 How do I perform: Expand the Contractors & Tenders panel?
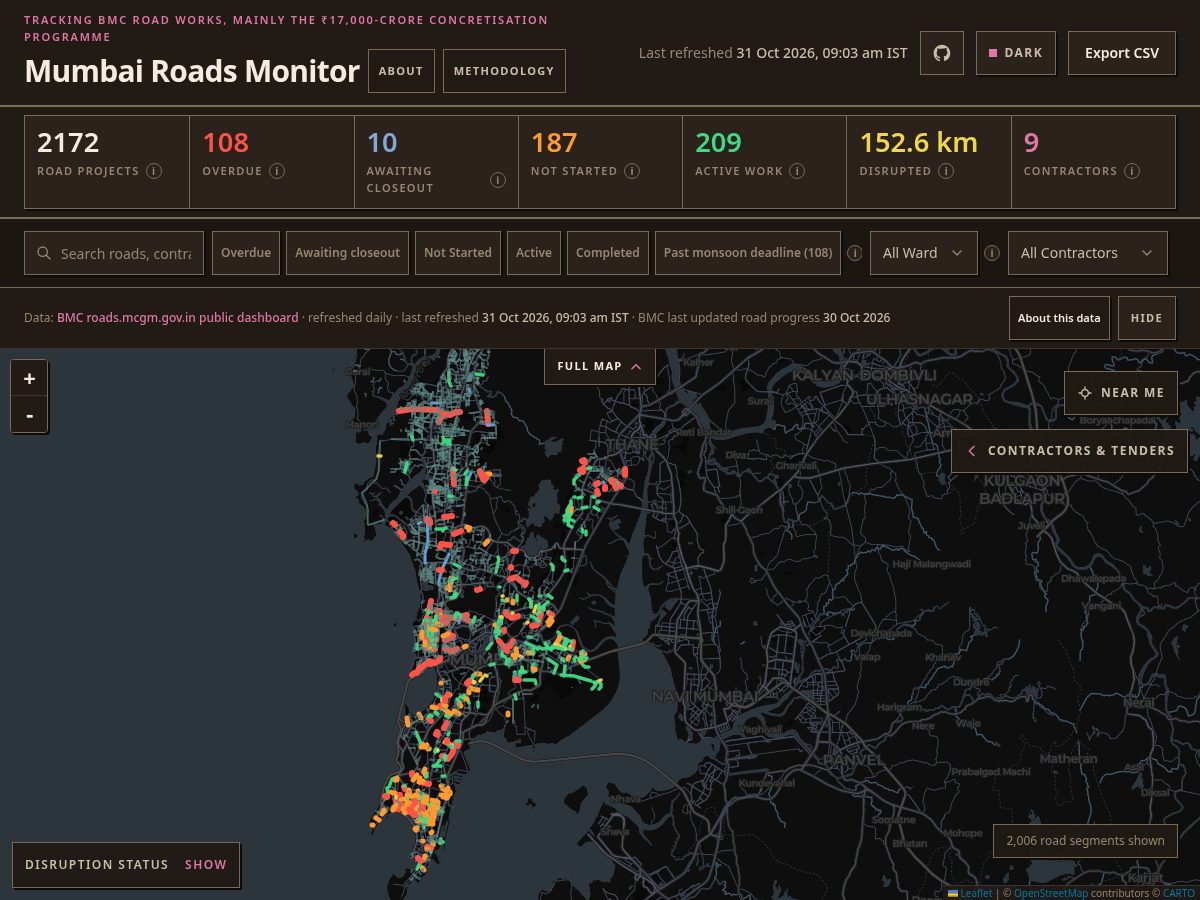1070,451
